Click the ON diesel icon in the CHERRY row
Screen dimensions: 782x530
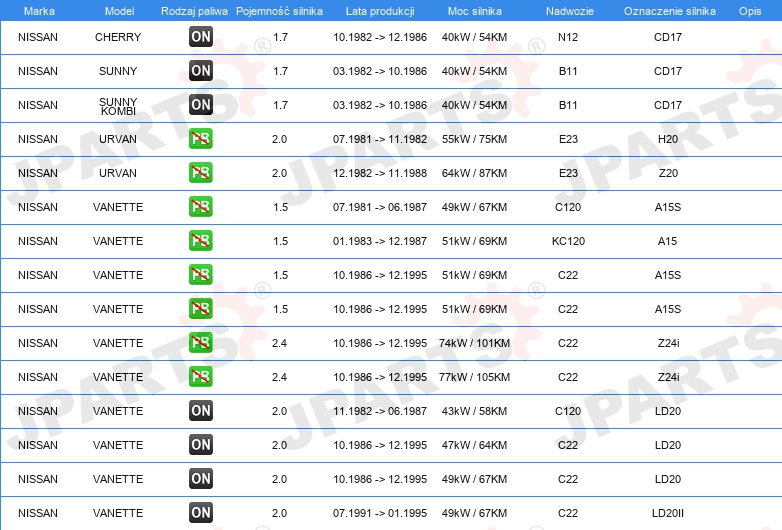pos(200,36)
